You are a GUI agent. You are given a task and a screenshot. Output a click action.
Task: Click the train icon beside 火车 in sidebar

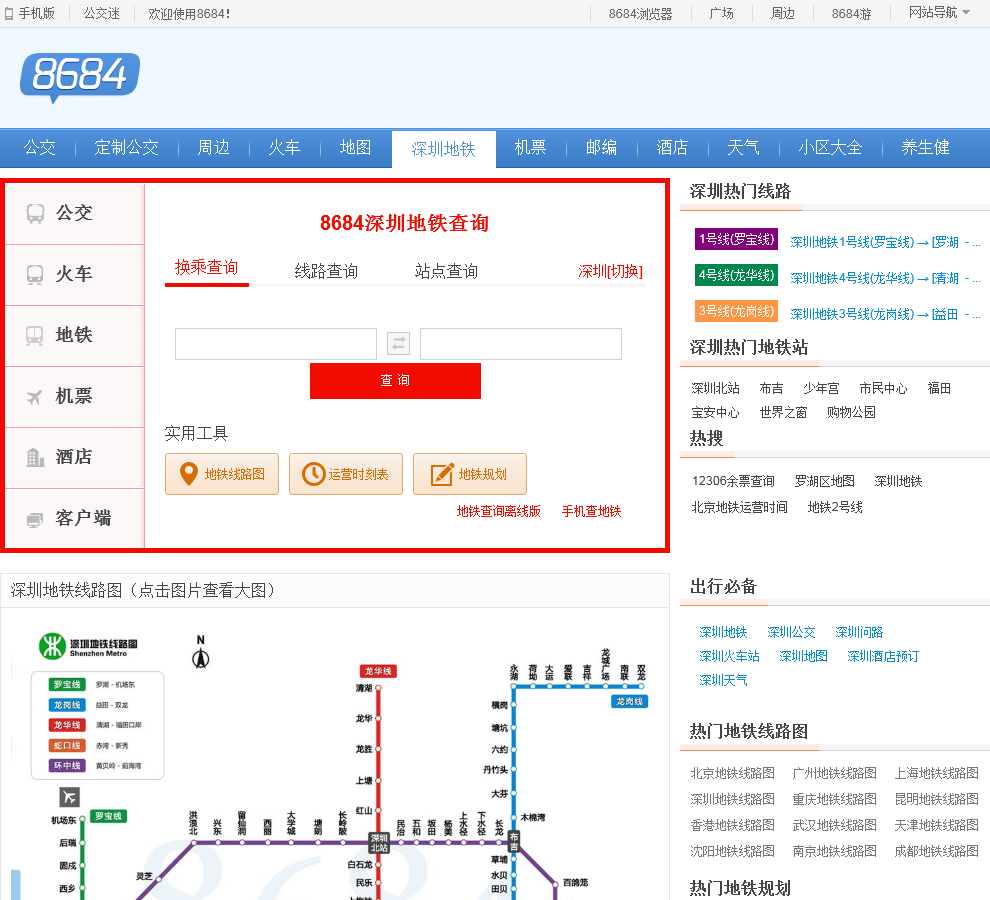click(x=35, y=275)
